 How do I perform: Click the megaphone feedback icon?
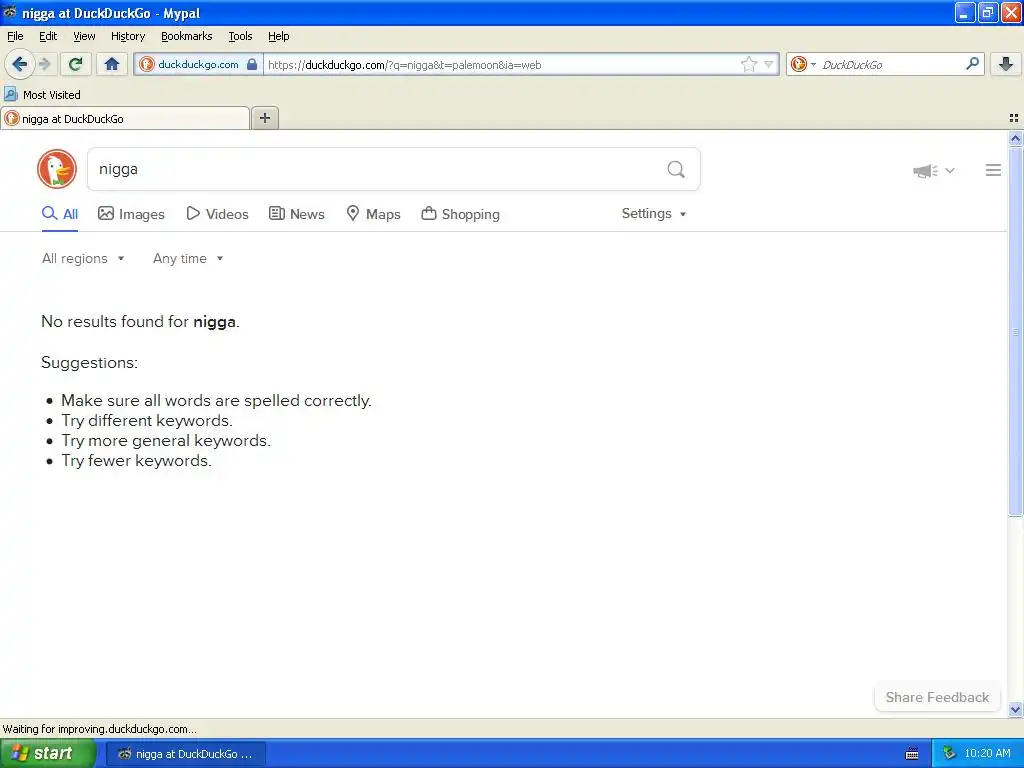pyautogui.click(x=925, y=170)
